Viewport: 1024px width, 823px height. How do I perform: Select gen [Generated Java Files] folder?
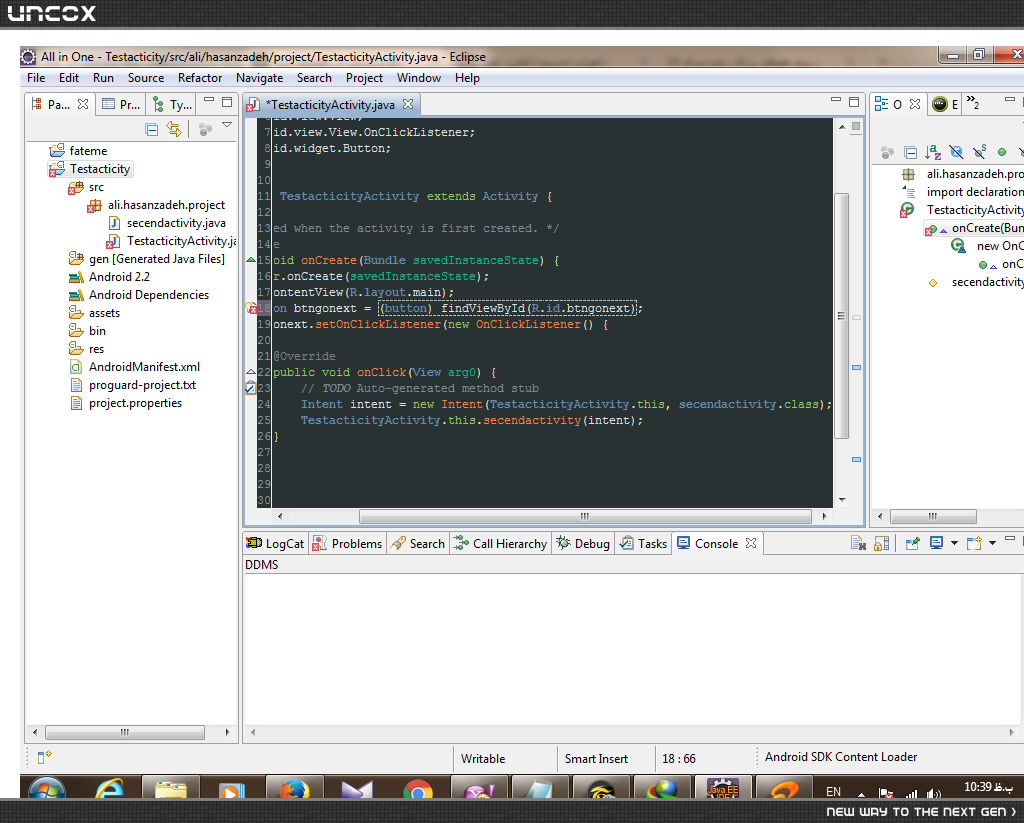point(157,259)
